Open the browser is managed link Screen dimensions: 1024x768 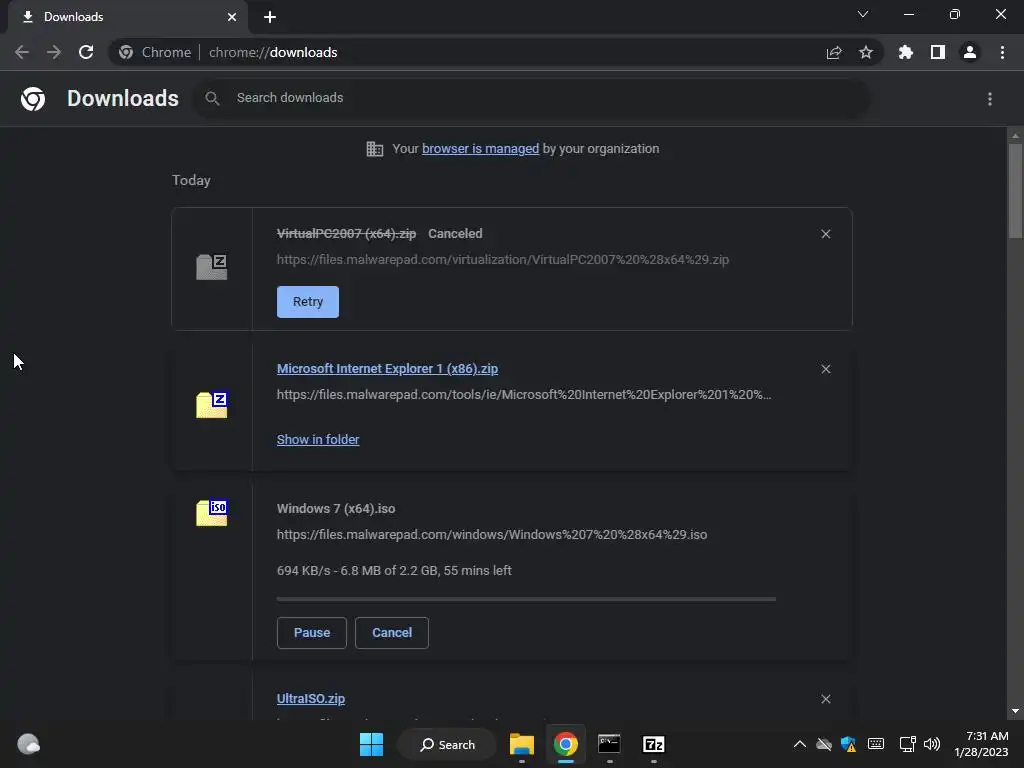(481, 149)
